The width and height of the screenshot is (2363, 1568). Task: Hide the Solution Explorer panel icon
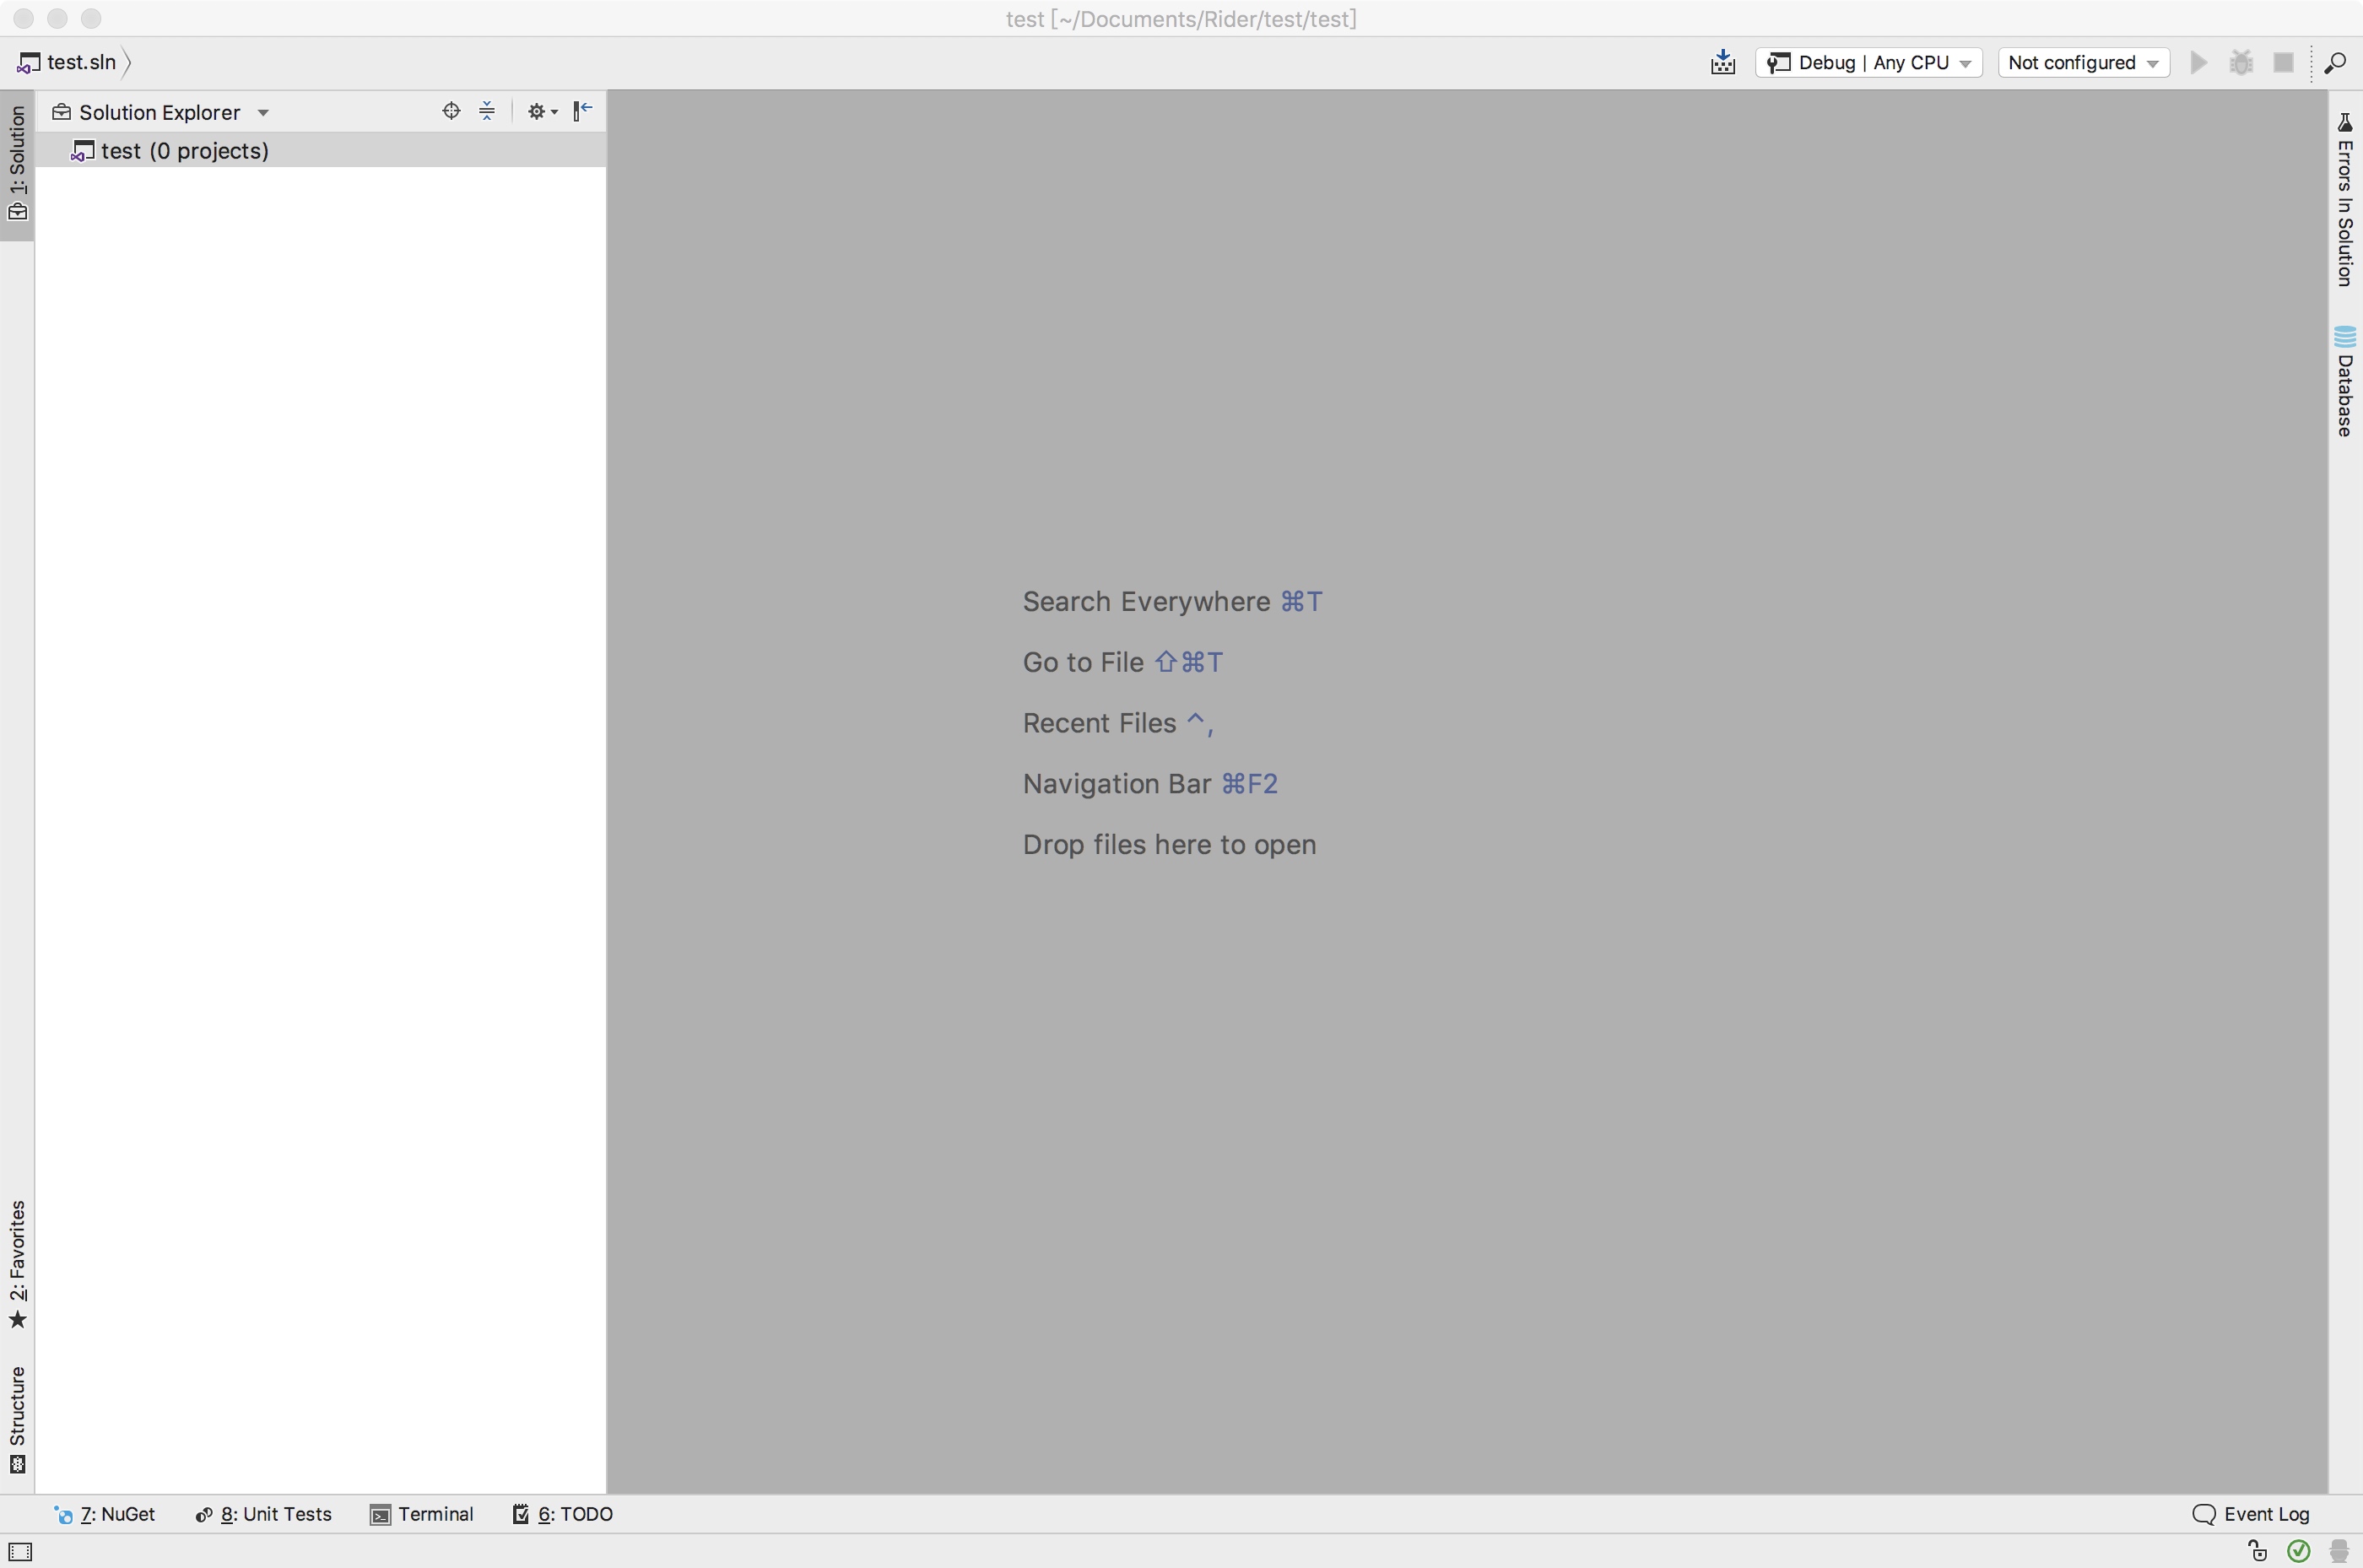click(x=583, y=111)
